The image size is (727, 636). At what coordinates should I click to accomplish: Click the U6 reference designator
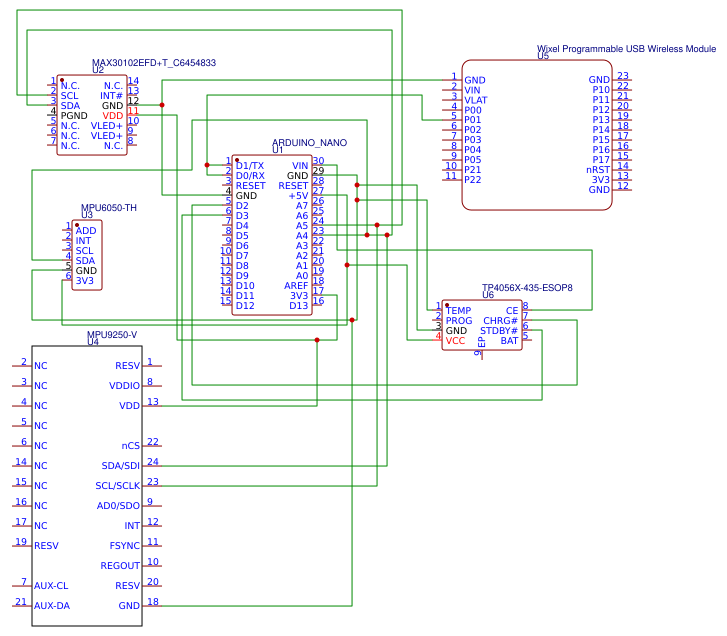coord(488,295)
